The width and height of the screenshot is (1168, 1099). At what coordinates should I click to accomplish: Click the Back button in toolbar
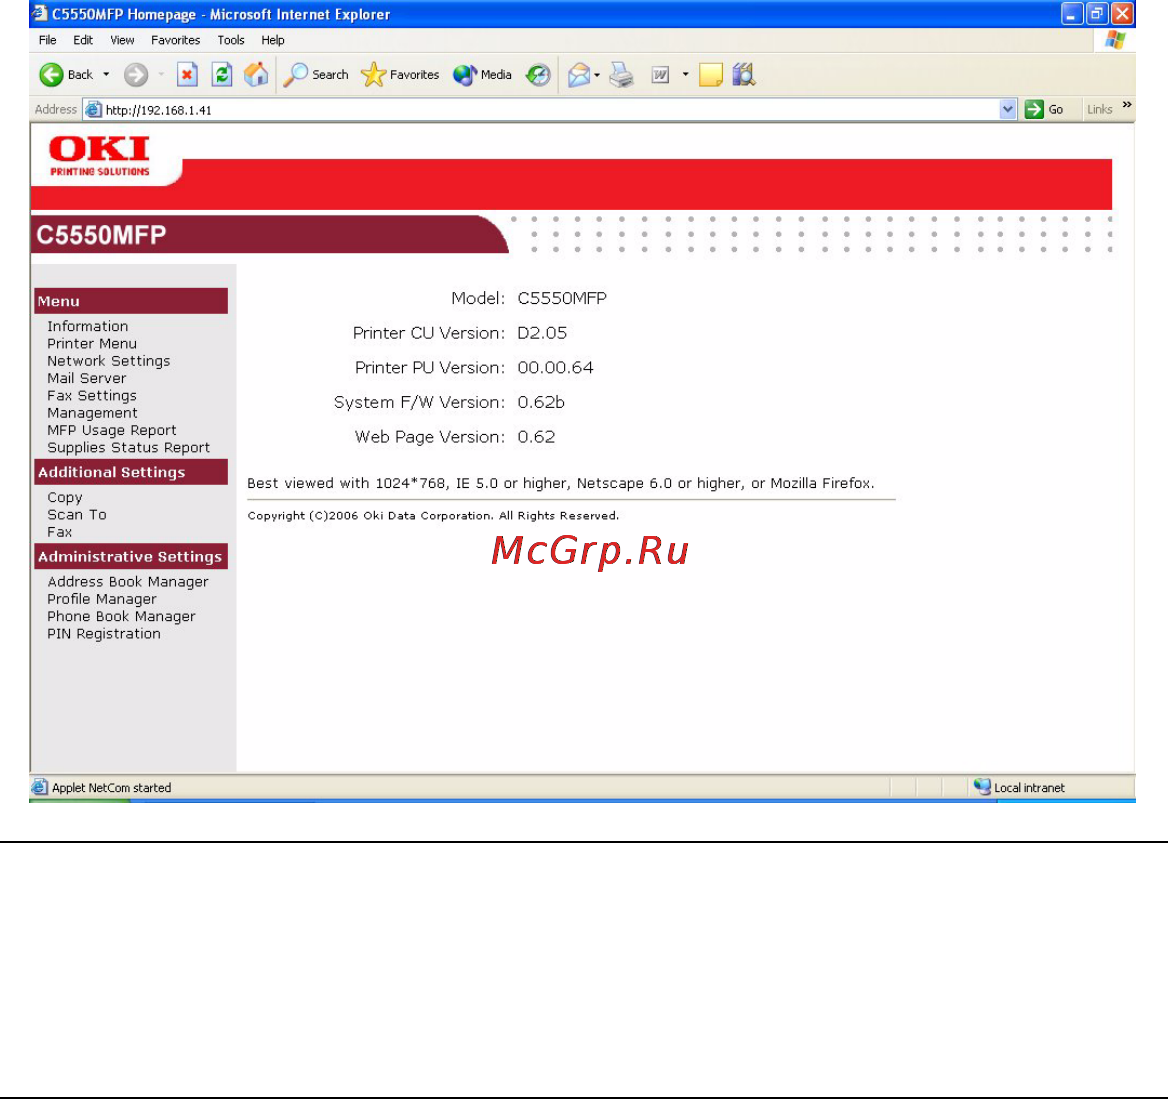coord(66,75)
